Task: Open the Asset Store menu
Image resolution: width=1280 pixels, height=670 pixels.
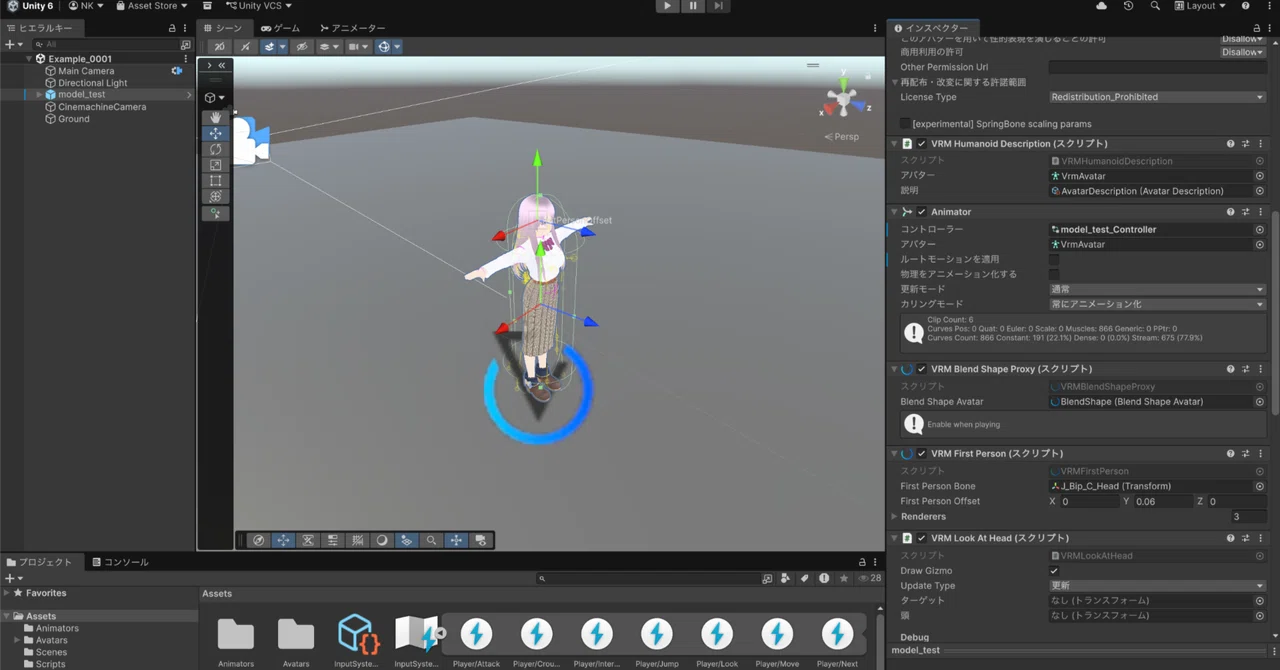Action: coord(152,6)
